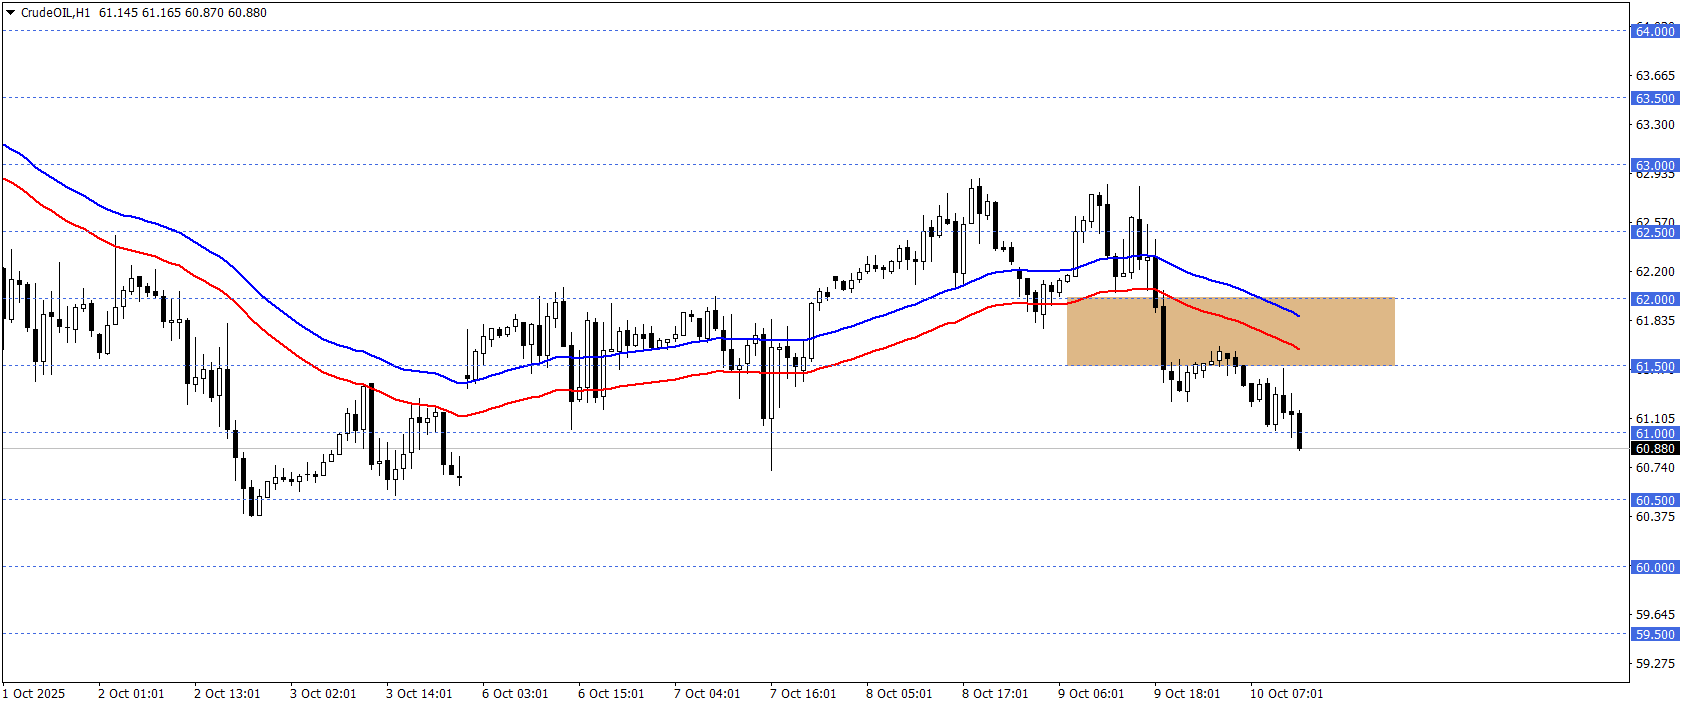Select the current price 60.880 label
This screenshot has height=706, width=1686.
[x=1655, y=448]
